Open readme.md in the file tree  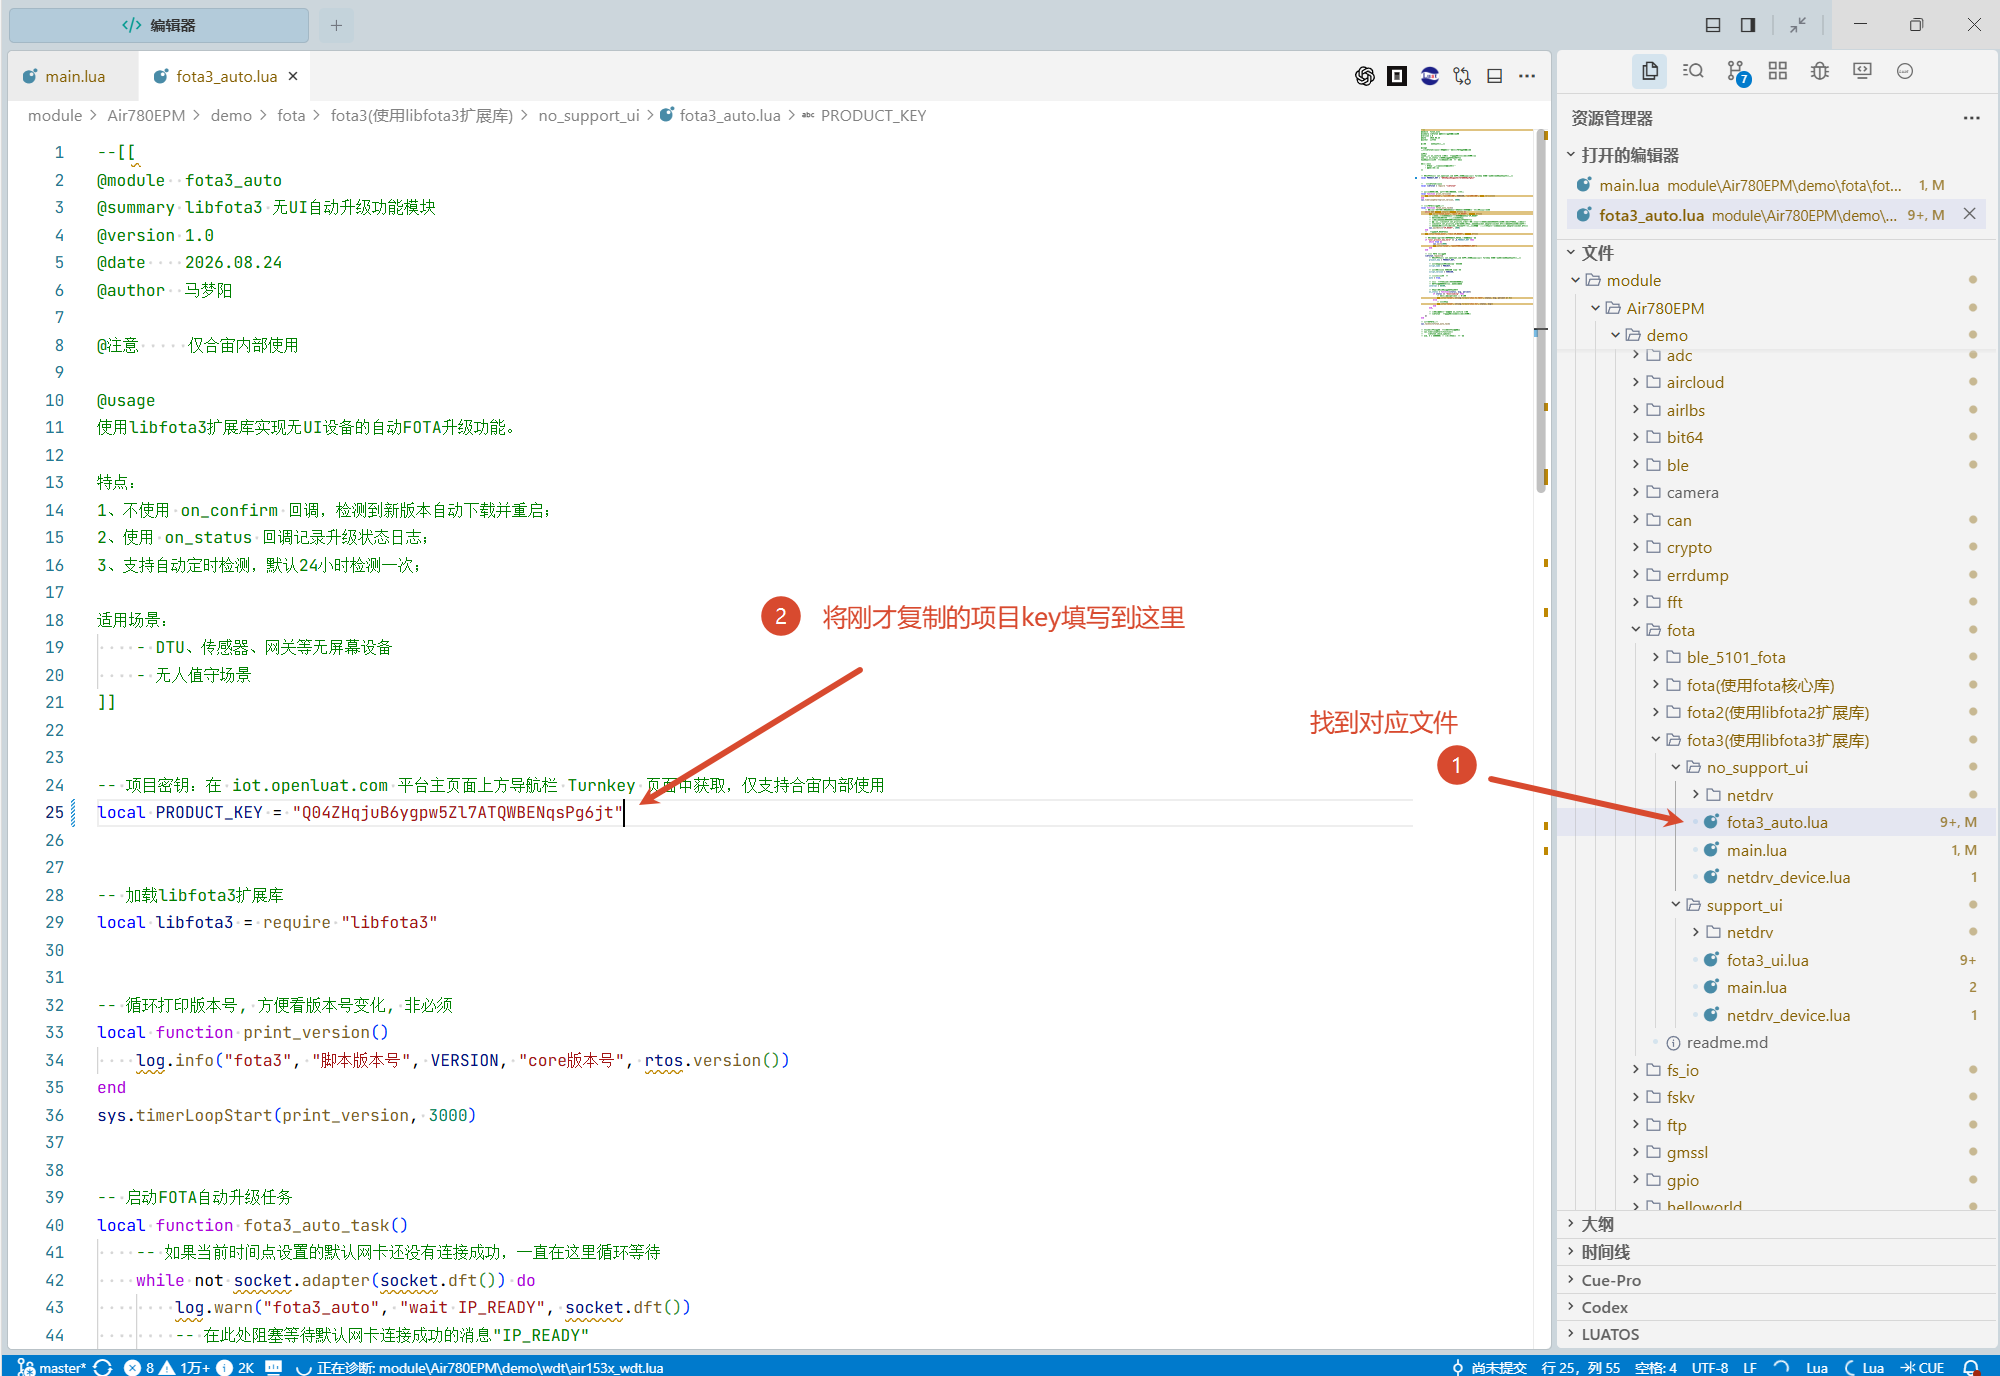pos(1727,1042)
